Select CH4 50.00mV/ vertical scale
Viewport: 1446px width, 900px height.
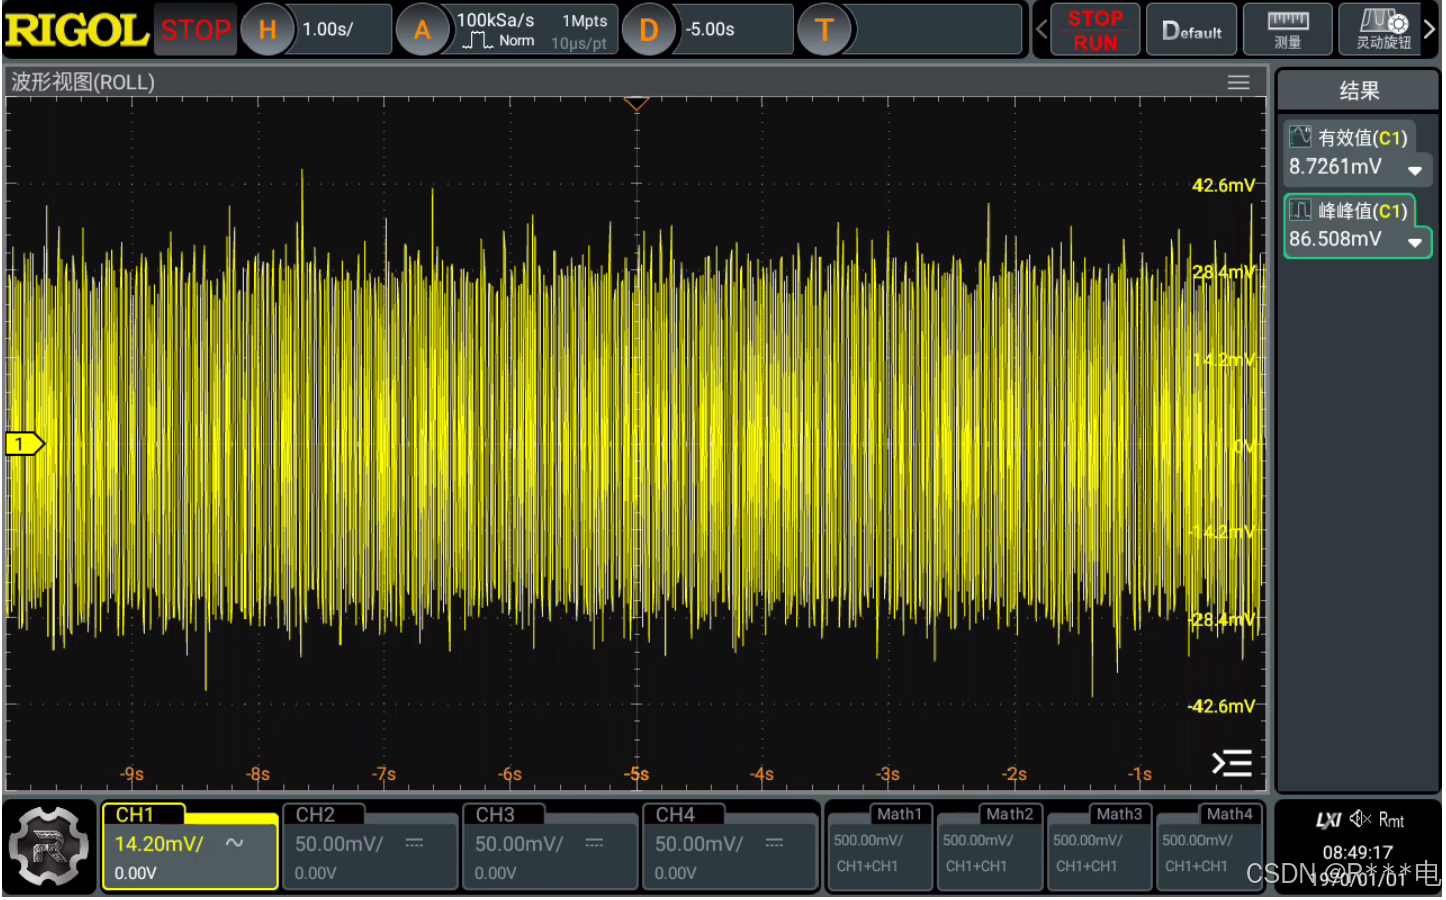click(699, 844)
